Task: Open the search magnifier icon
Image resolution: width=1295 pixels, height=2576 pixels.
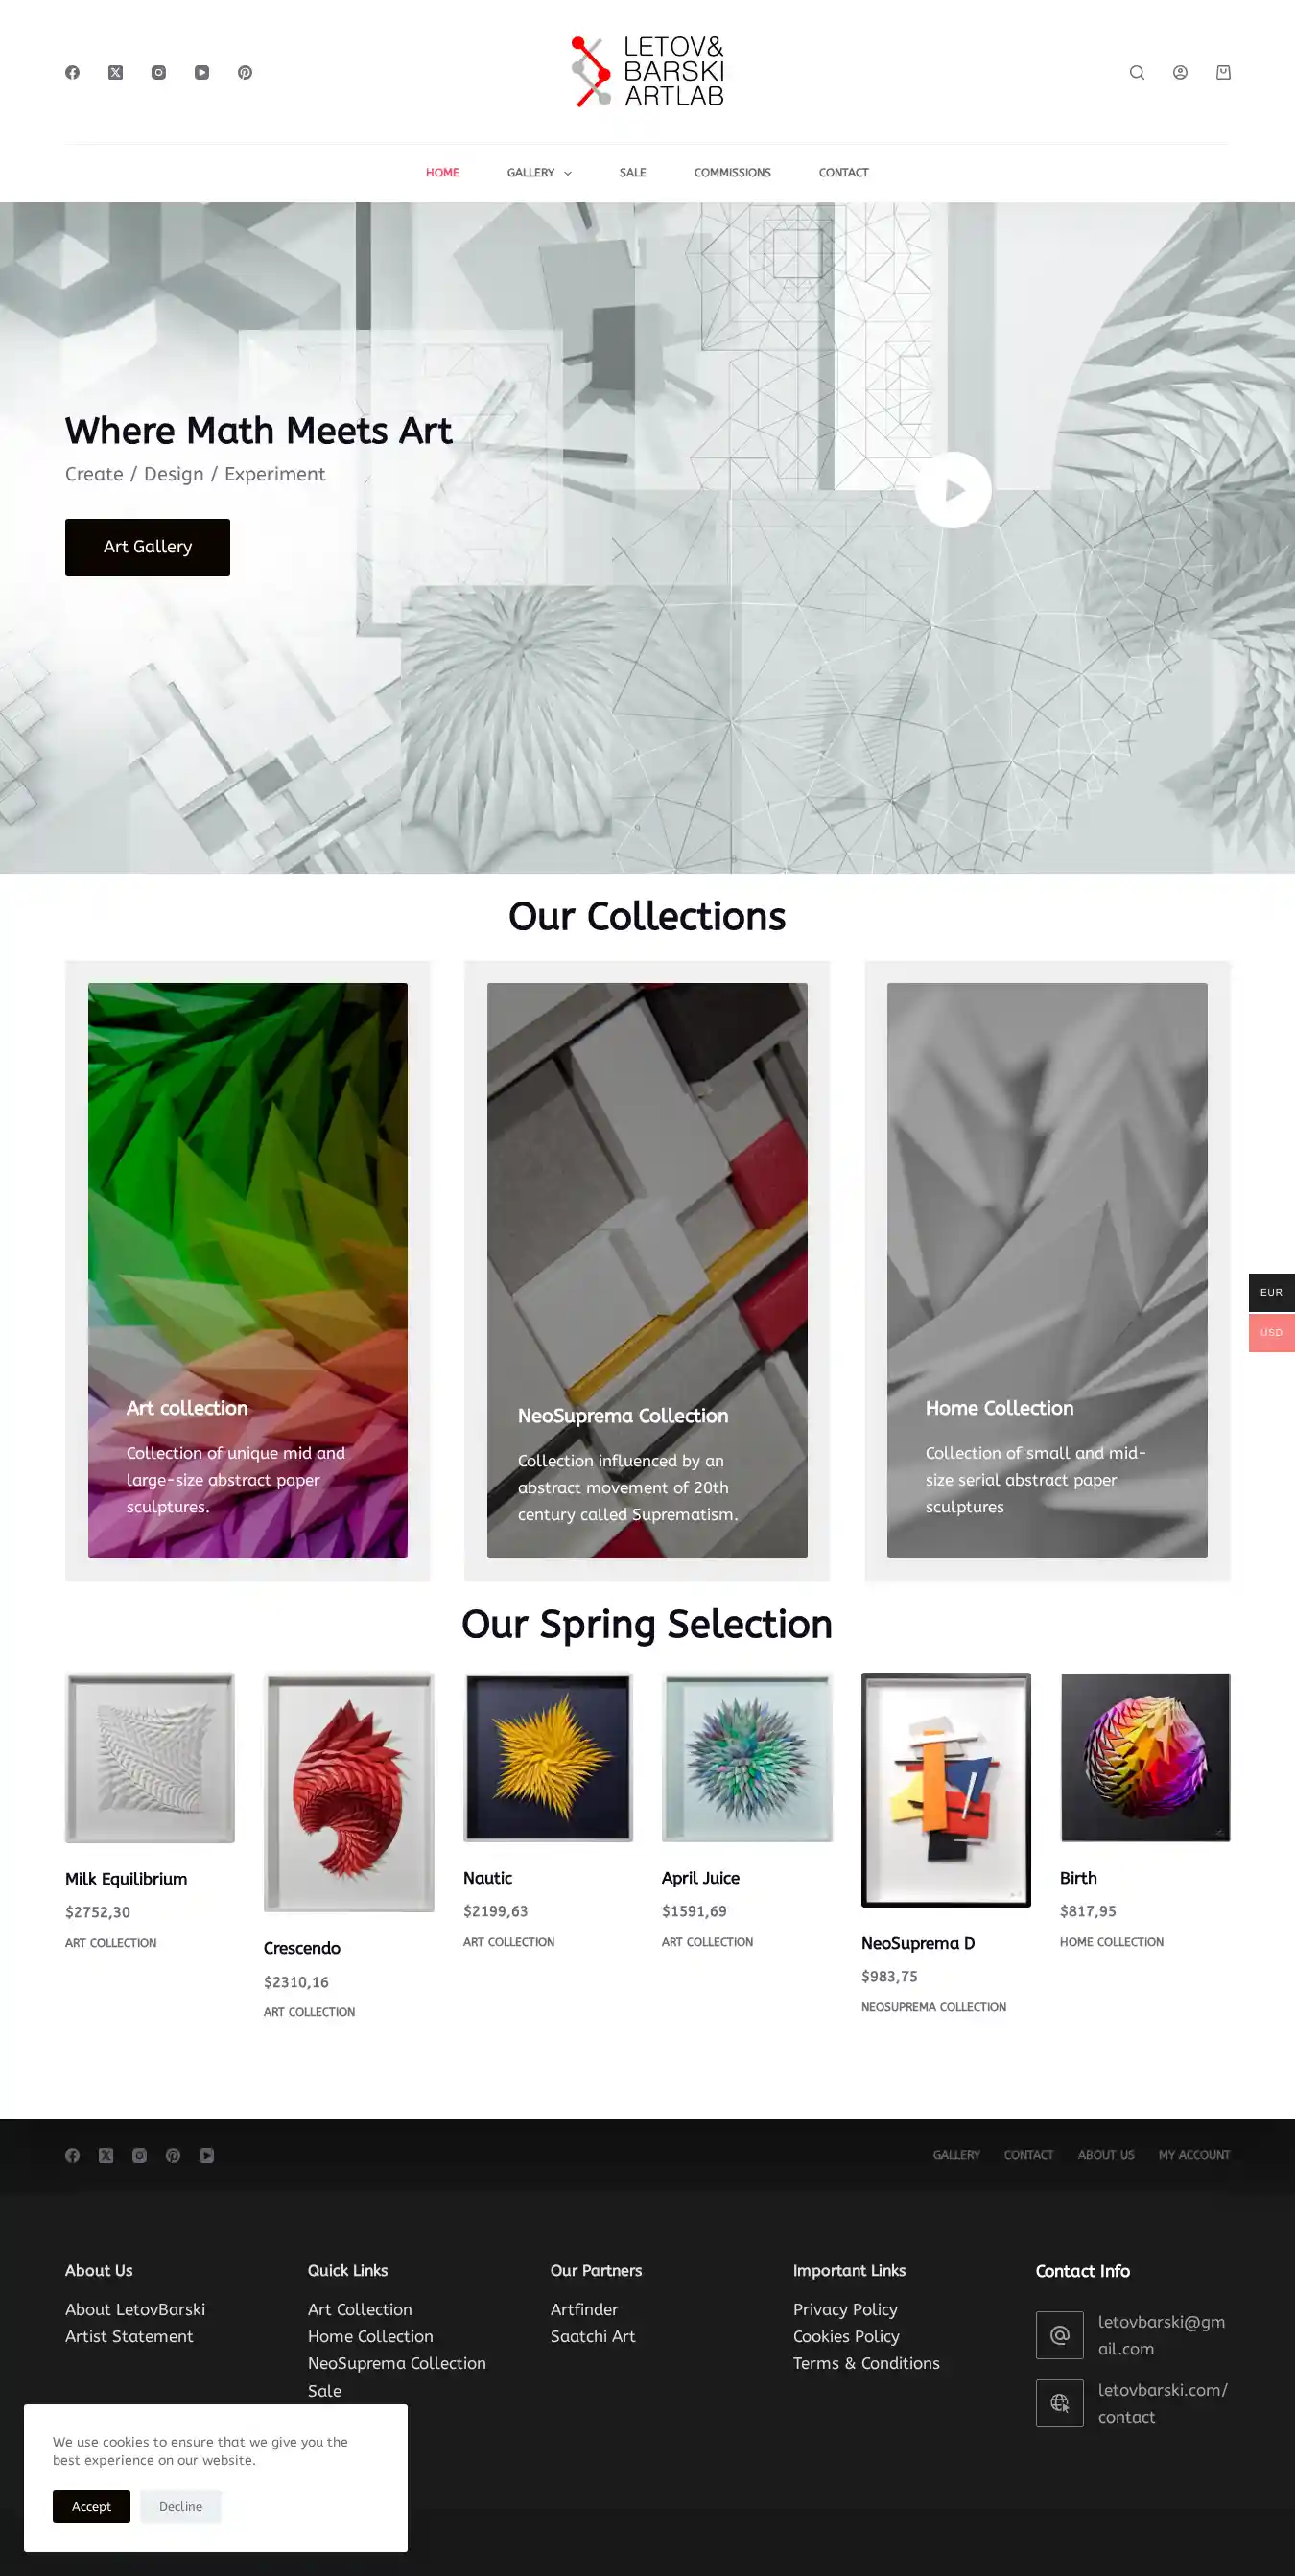Action: point(1137,72)
